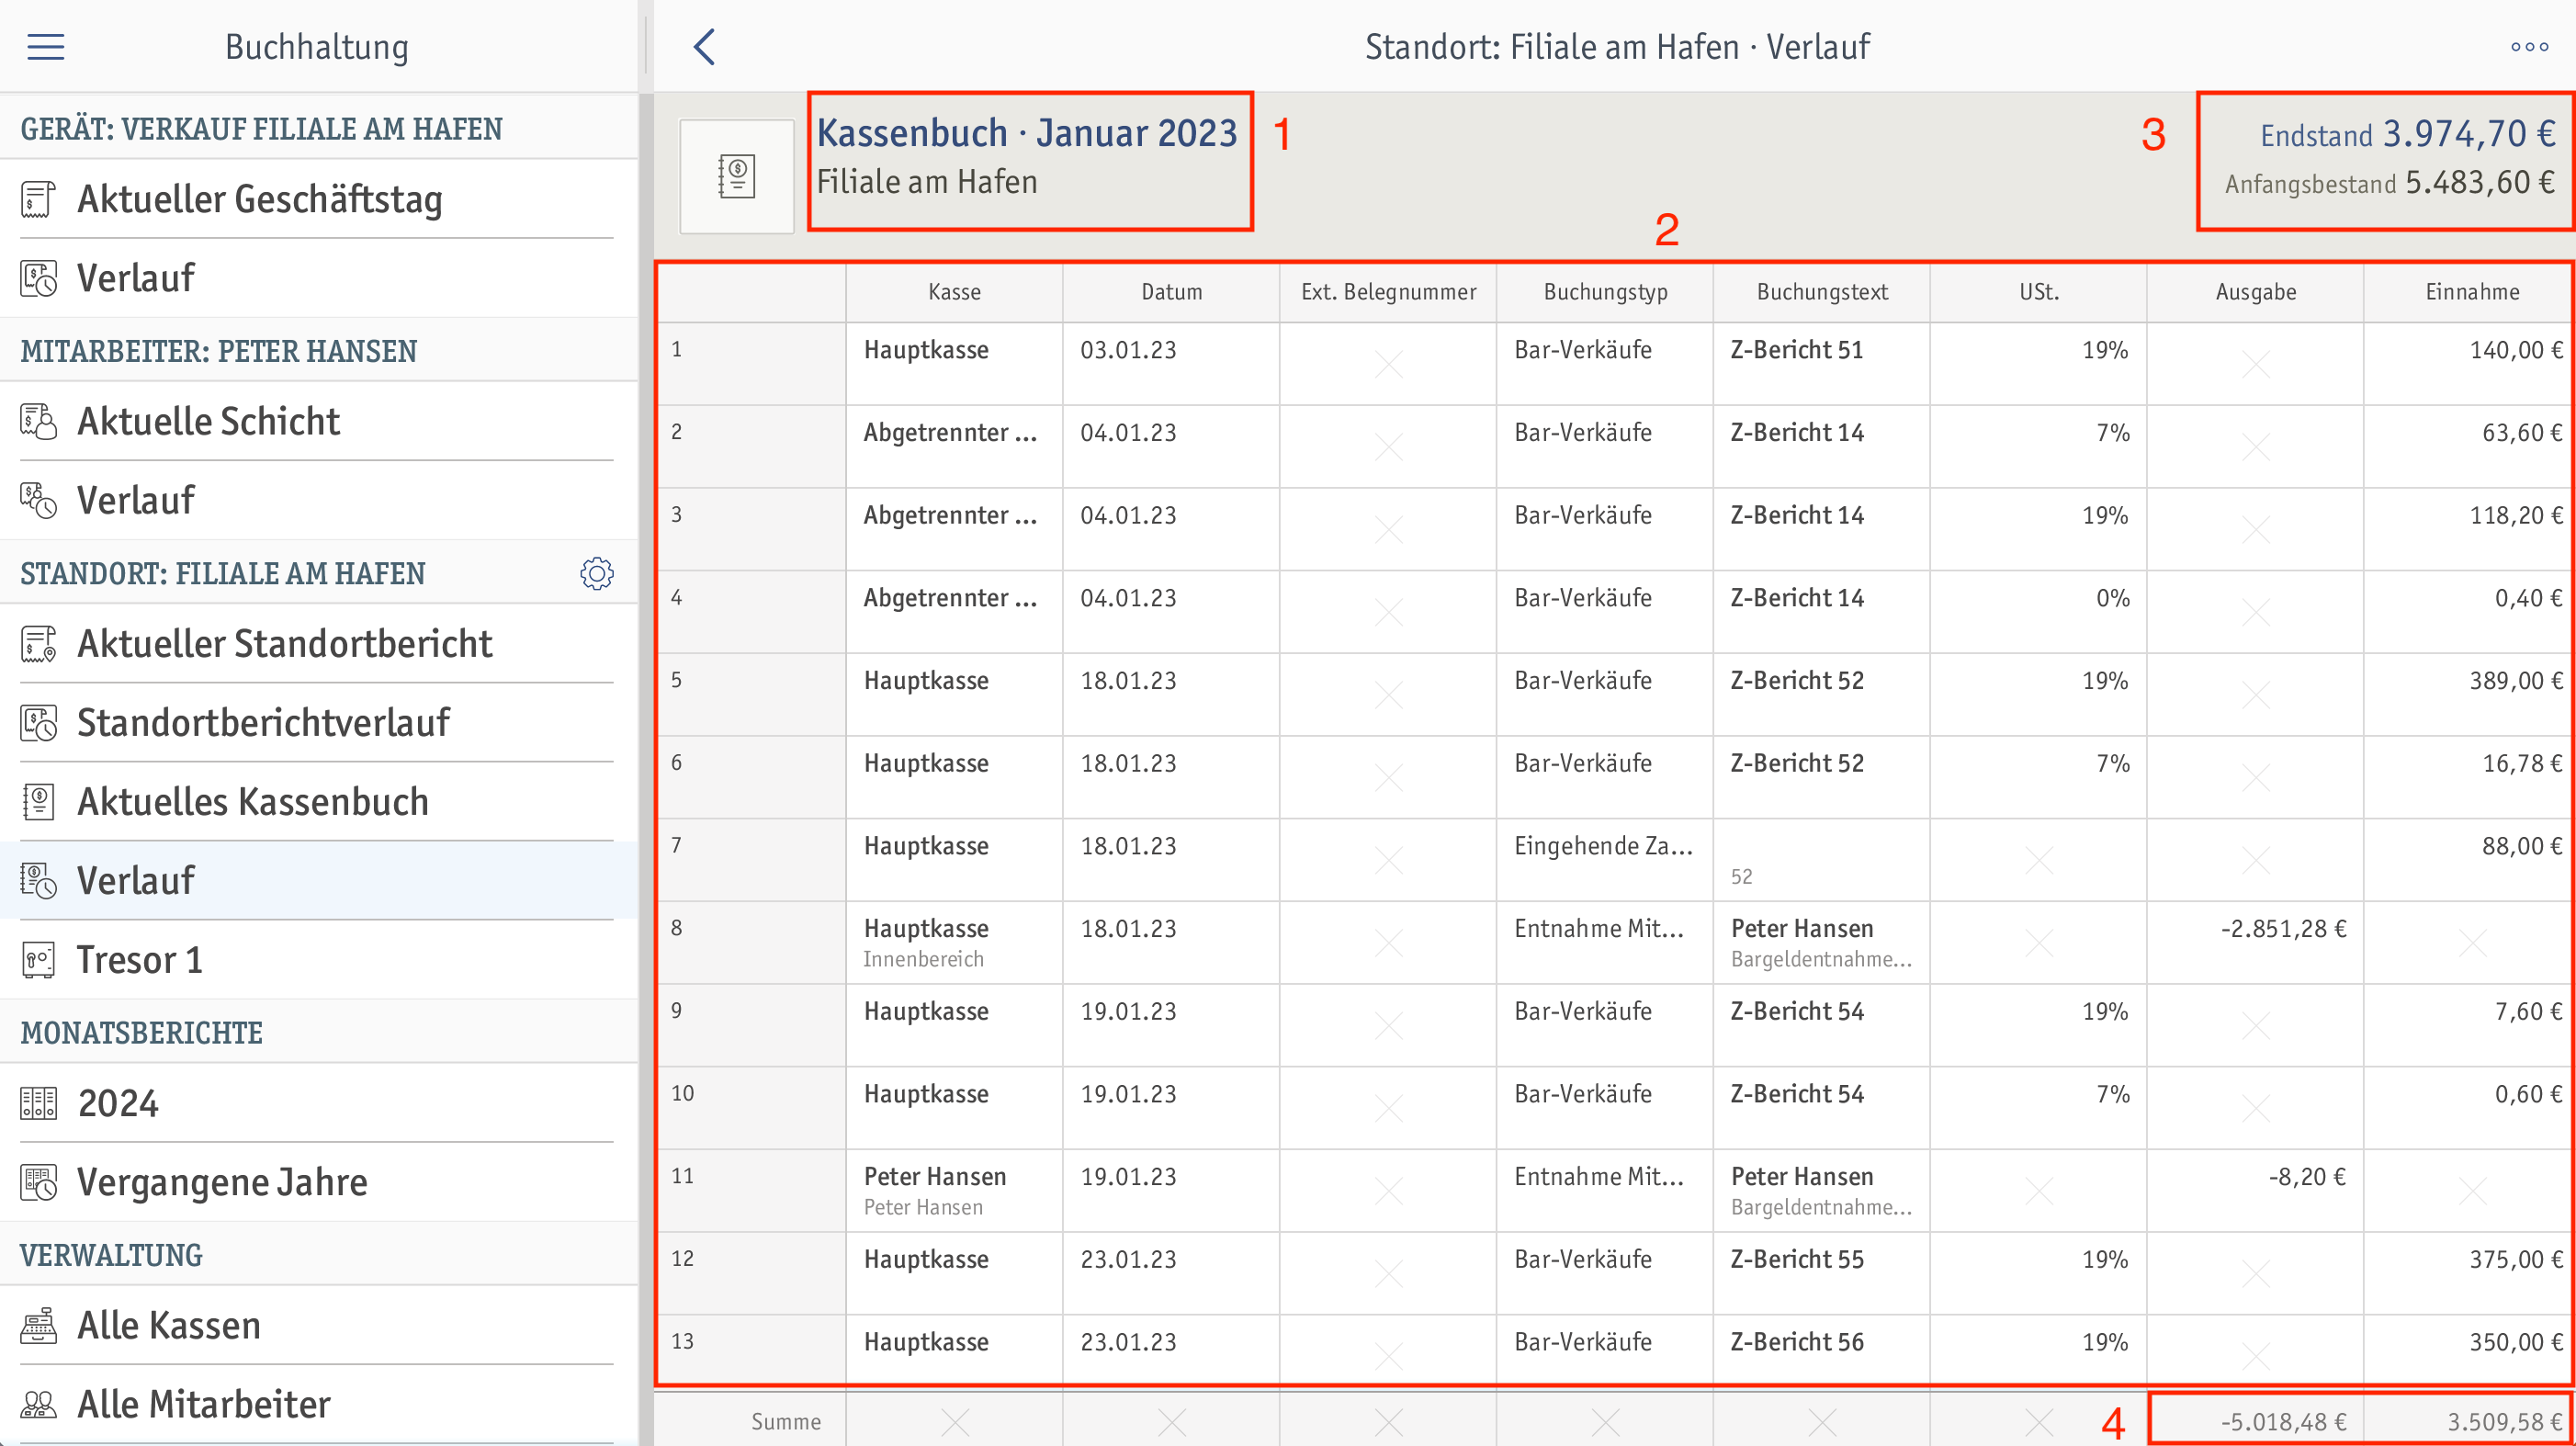Select Aktuelle Schicht menu entry

coord(319,421)
